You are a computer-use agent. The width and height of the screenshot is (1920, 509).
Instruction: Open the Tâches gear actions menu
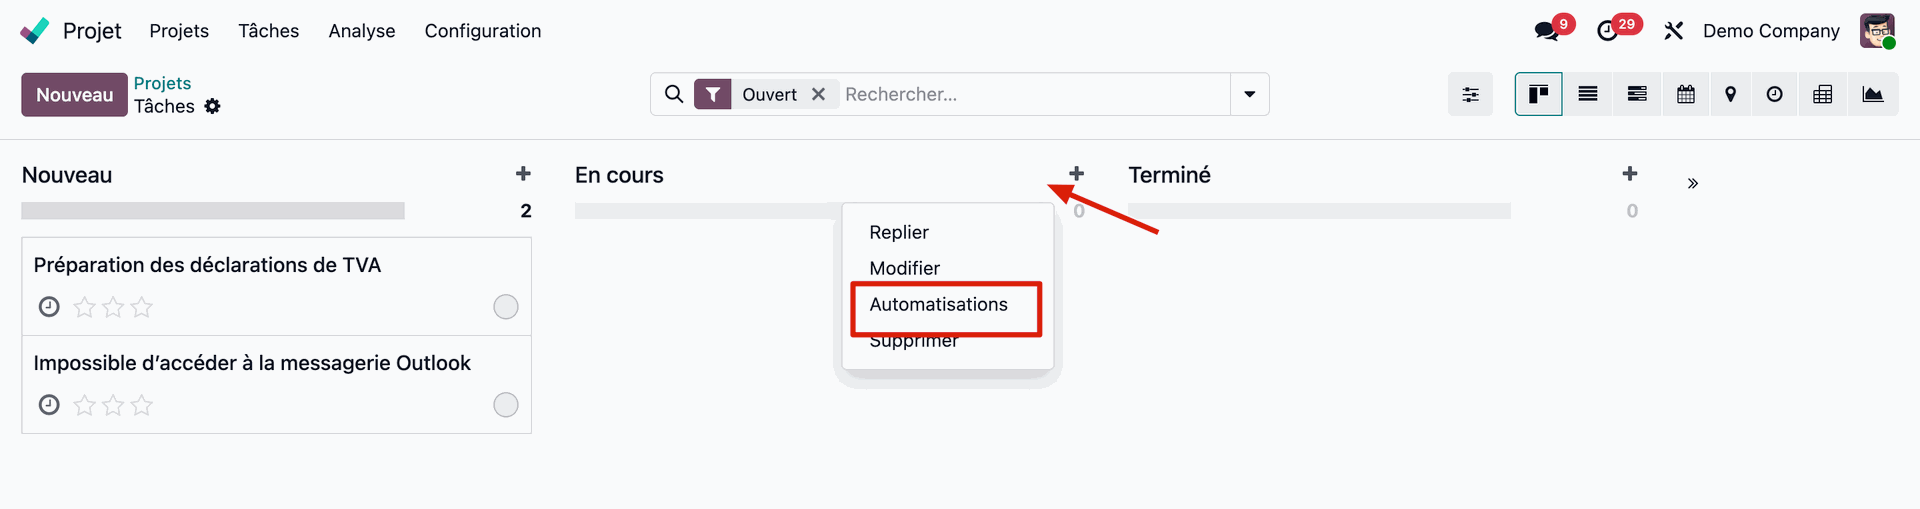212,106
